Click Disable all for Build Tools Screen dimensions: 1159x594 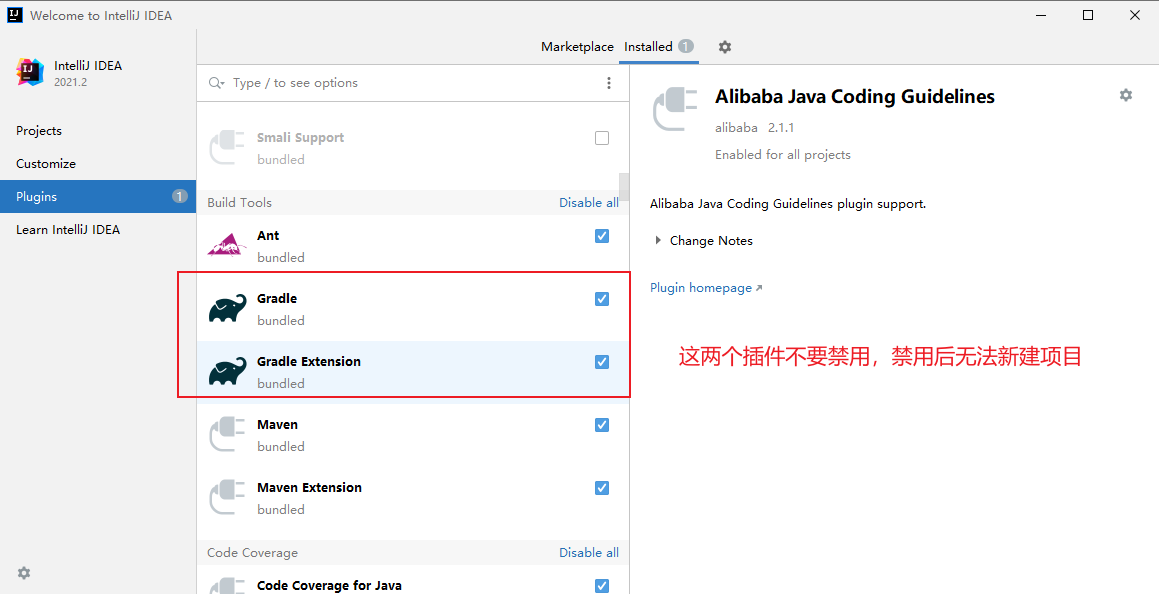(589, 202)
